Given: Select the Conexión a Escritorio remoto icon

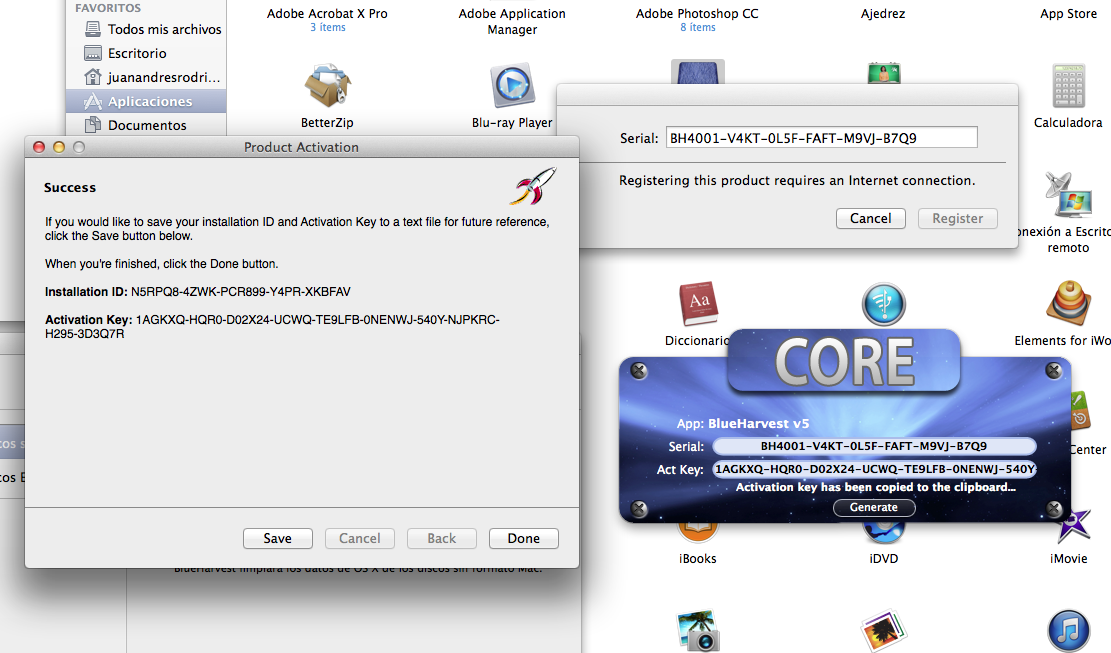Looking at the screenshot, I should point(1068,194).
